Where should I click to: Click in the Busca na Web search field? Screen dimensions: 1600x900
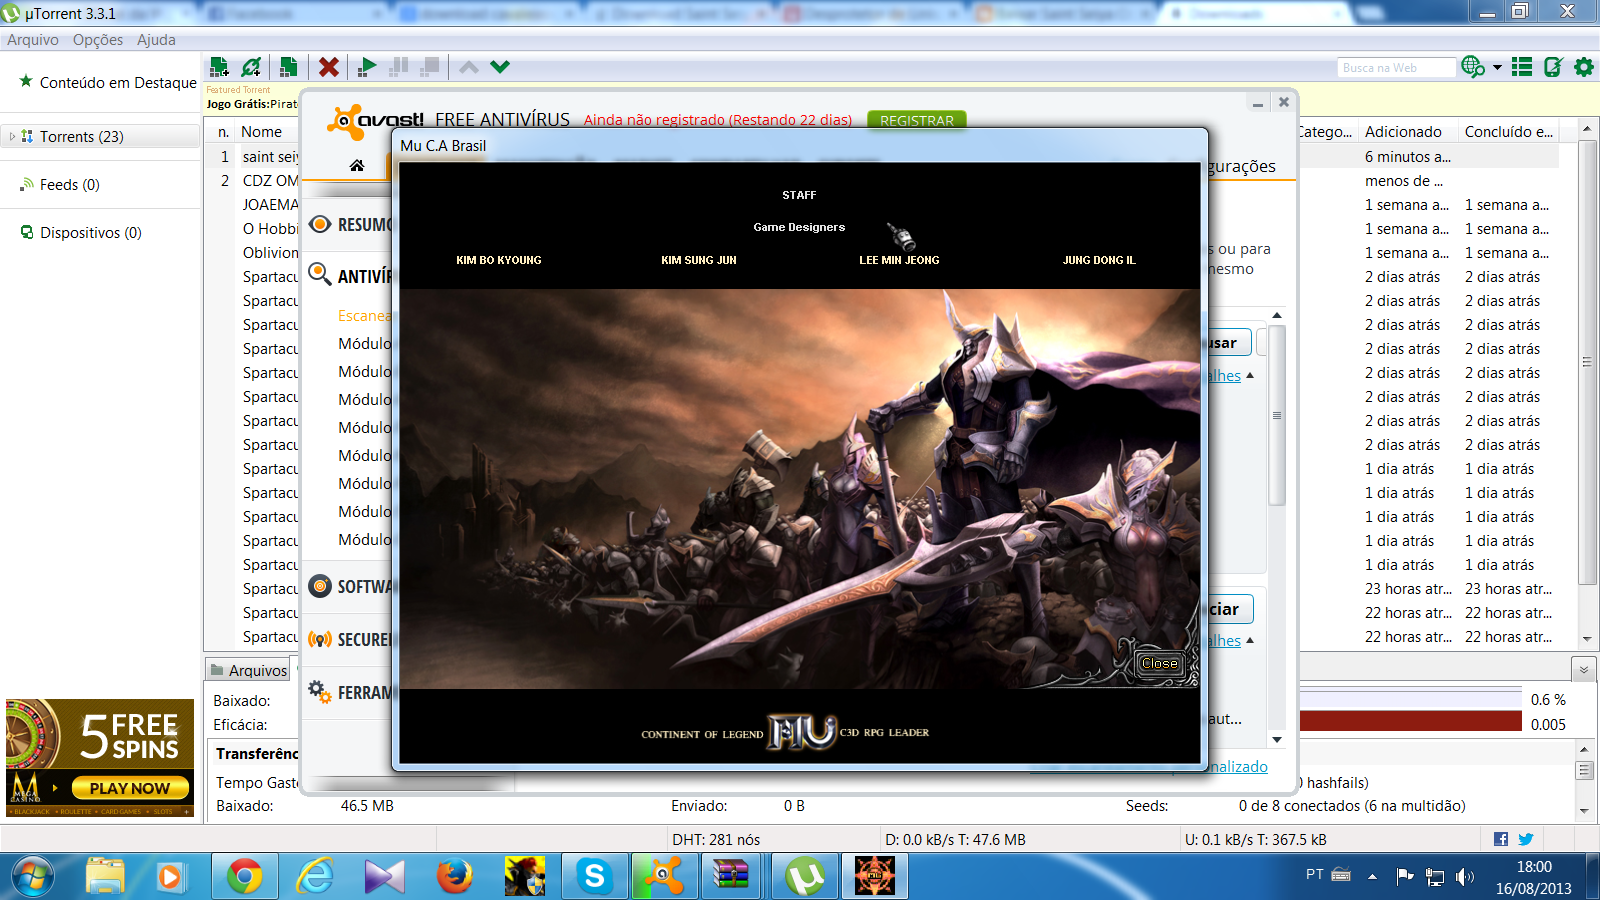point(1396,68)
